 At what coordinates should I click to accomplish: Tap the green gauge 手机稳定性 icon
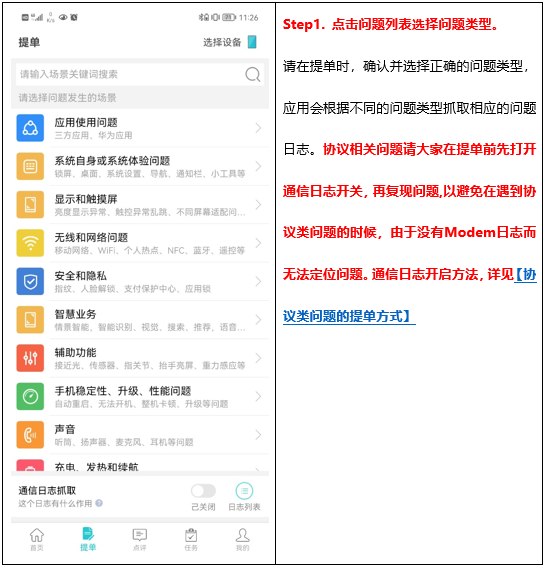point(30,397)
